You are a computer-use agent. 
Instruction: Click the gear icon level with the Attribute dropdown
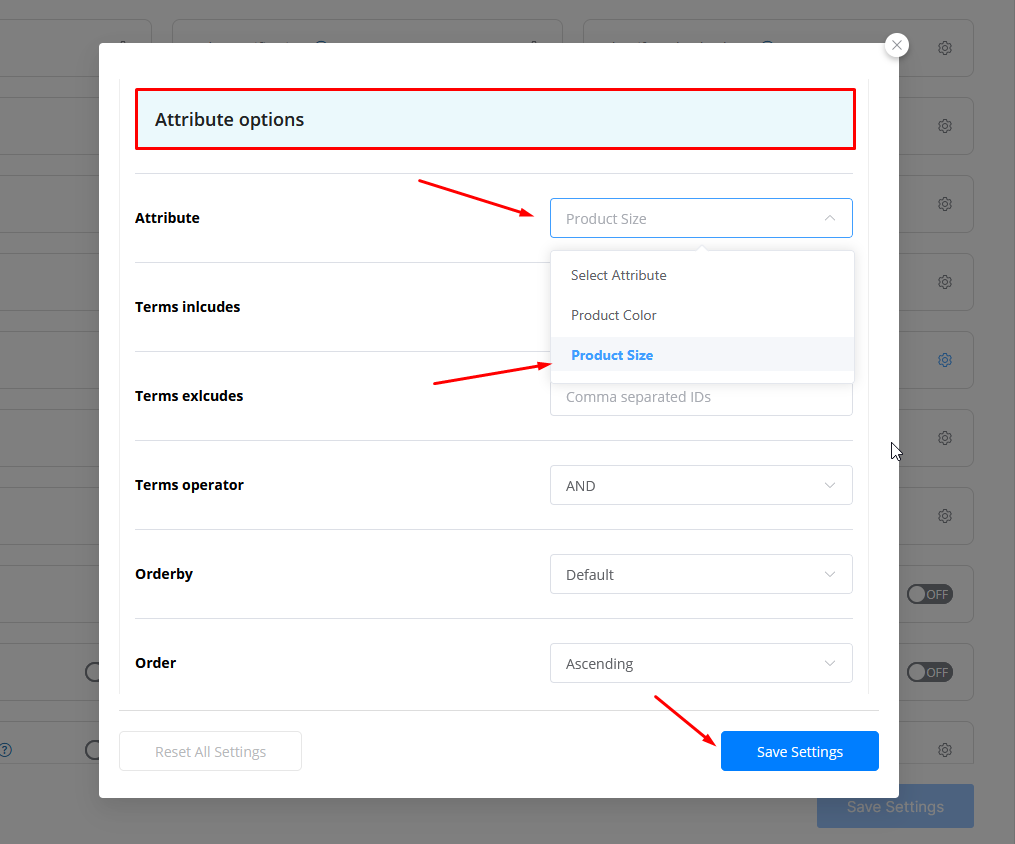[944, 204]
